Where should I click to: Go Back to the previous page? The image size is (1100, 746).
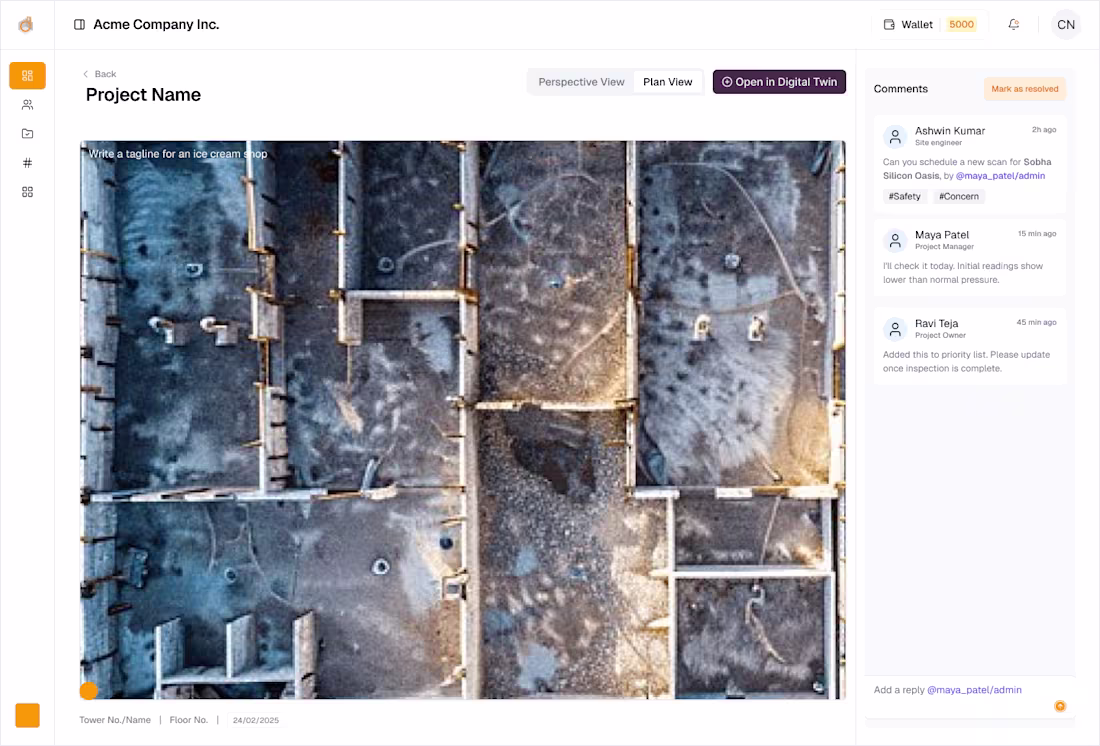(99, 74)
